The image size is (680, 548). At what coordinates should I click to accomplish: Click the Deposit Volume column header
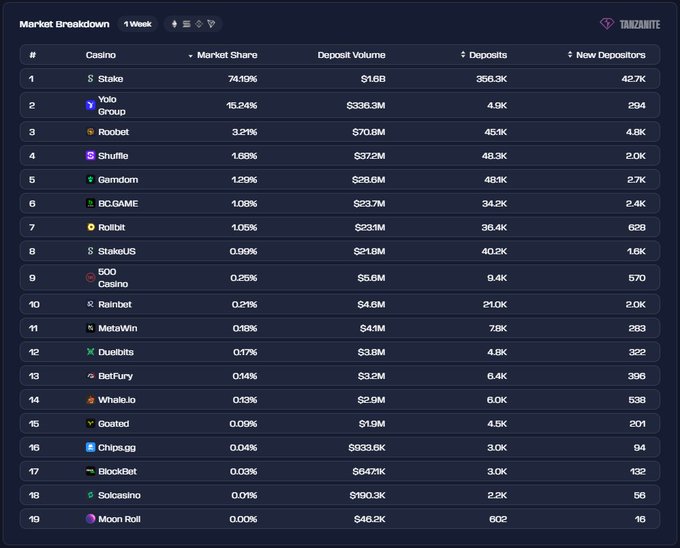351,55
